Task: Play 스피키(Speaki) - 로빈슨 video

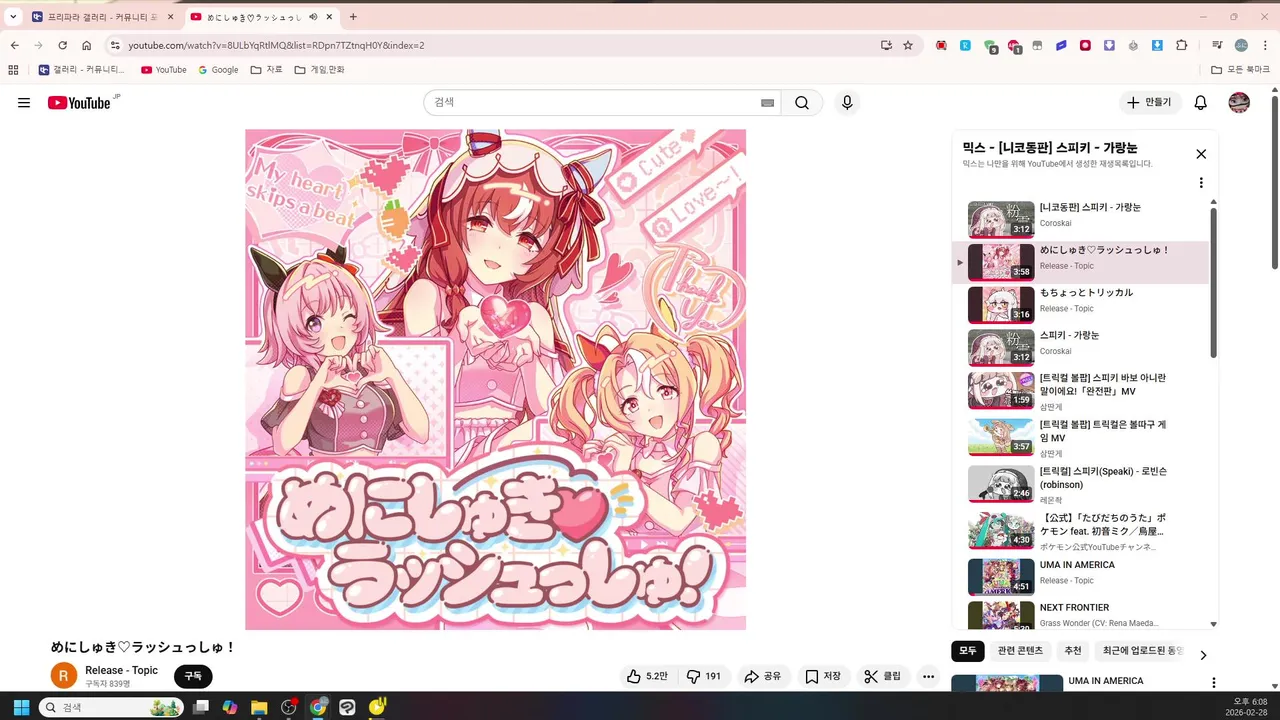Action: coord(1082,483)
